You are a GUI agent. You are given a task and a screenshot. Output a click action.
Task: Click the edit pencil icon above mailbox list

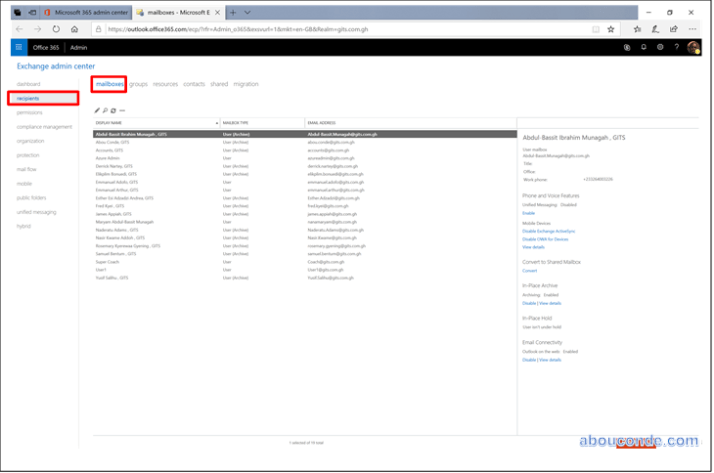point(97,110)
